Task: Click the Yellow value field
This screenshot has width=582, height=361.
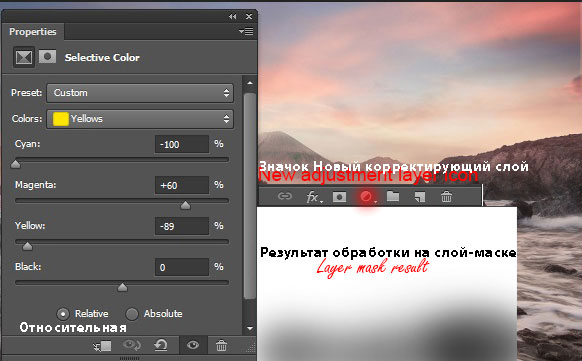Action: [182, 226]
